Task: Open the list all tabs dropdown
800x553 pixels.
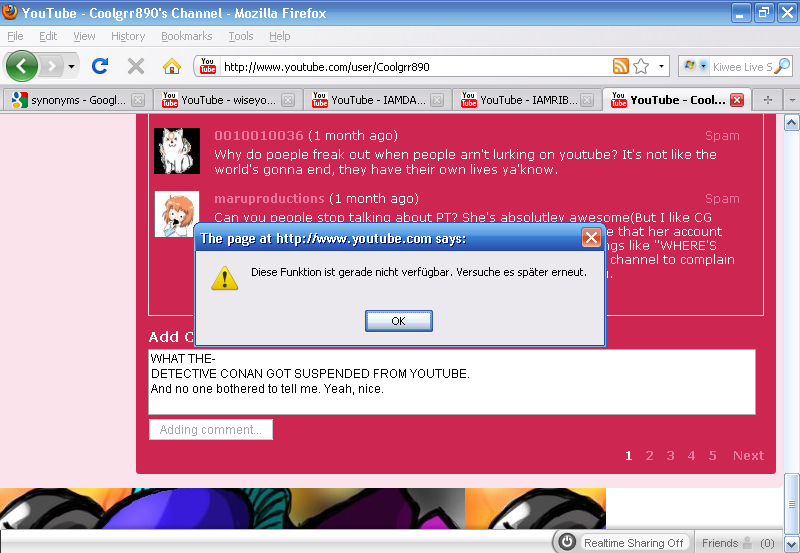Action: pyautogui.click(x=791, y=100)
